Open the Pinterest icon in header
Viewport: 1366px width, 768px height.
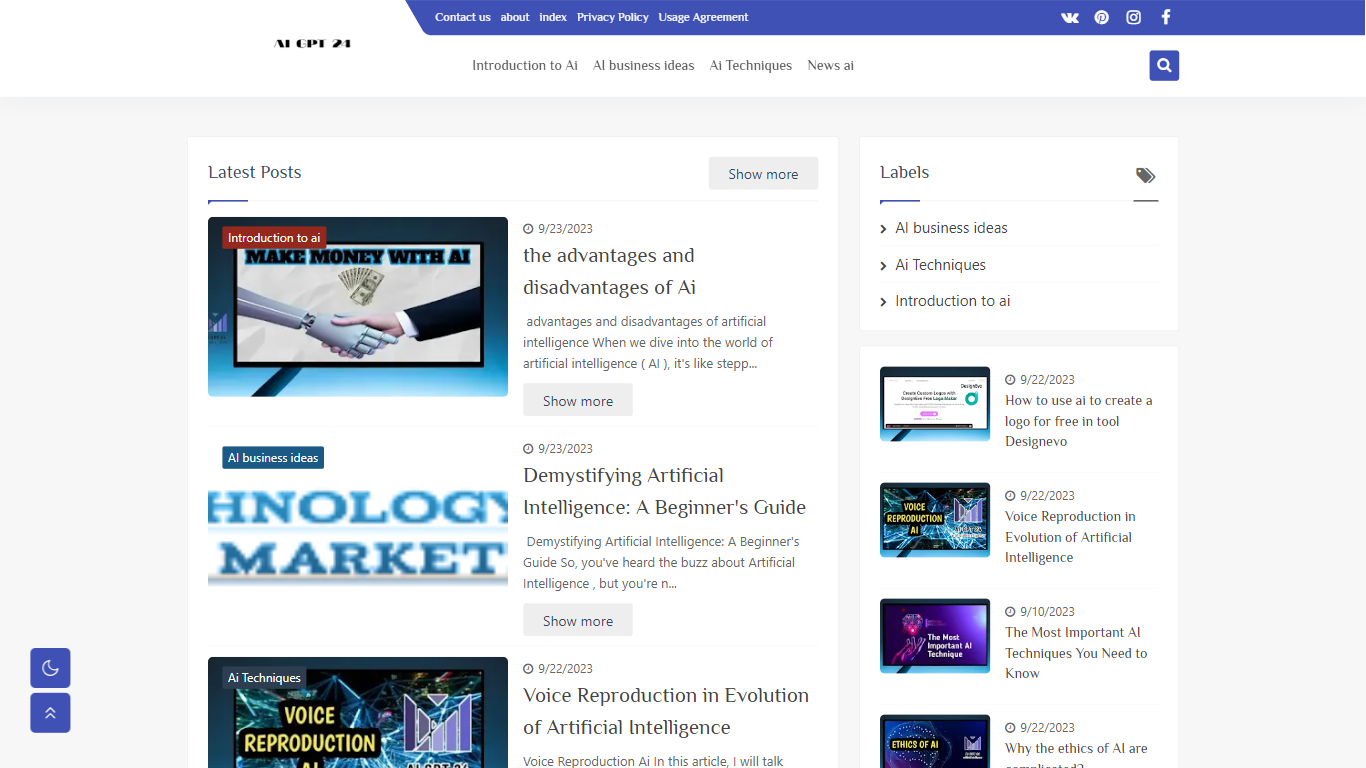coord(1101,17)
